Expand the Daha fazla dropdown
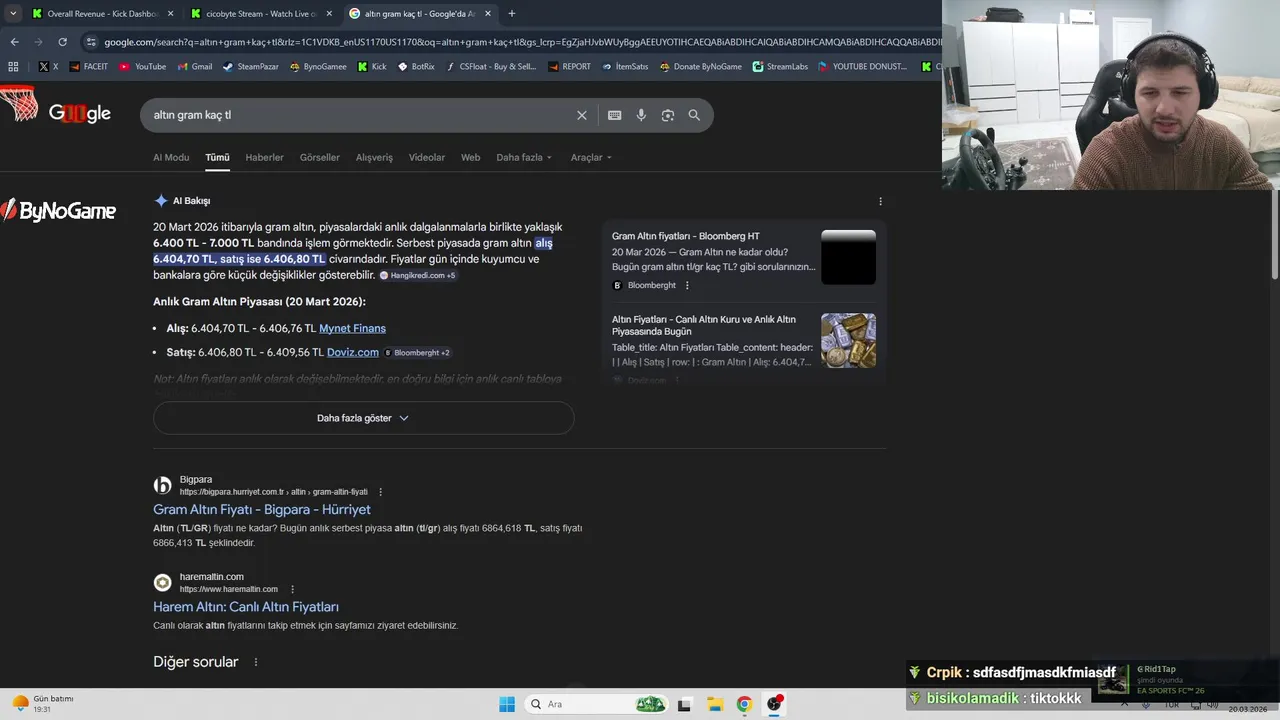 [x=524, y=157]
